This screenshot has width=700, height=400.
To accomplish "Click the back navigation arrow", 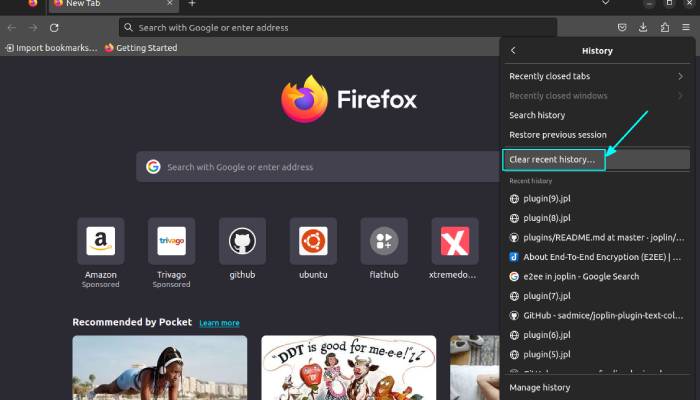I will point(12,28).
